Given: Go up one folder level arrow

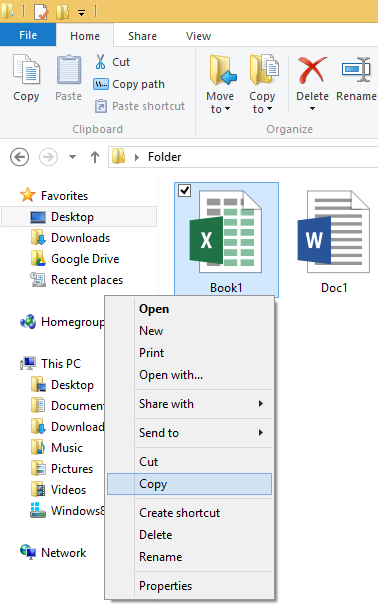Looking at the screenshot, I should pos(95,157).
